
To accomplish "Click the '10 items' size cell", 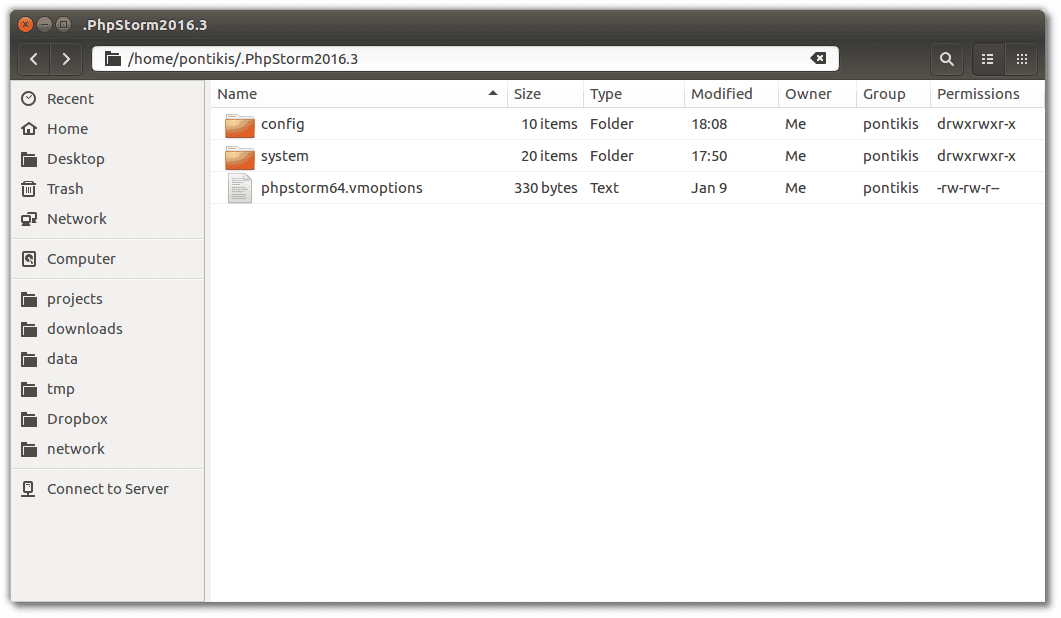I will [549, 125].
